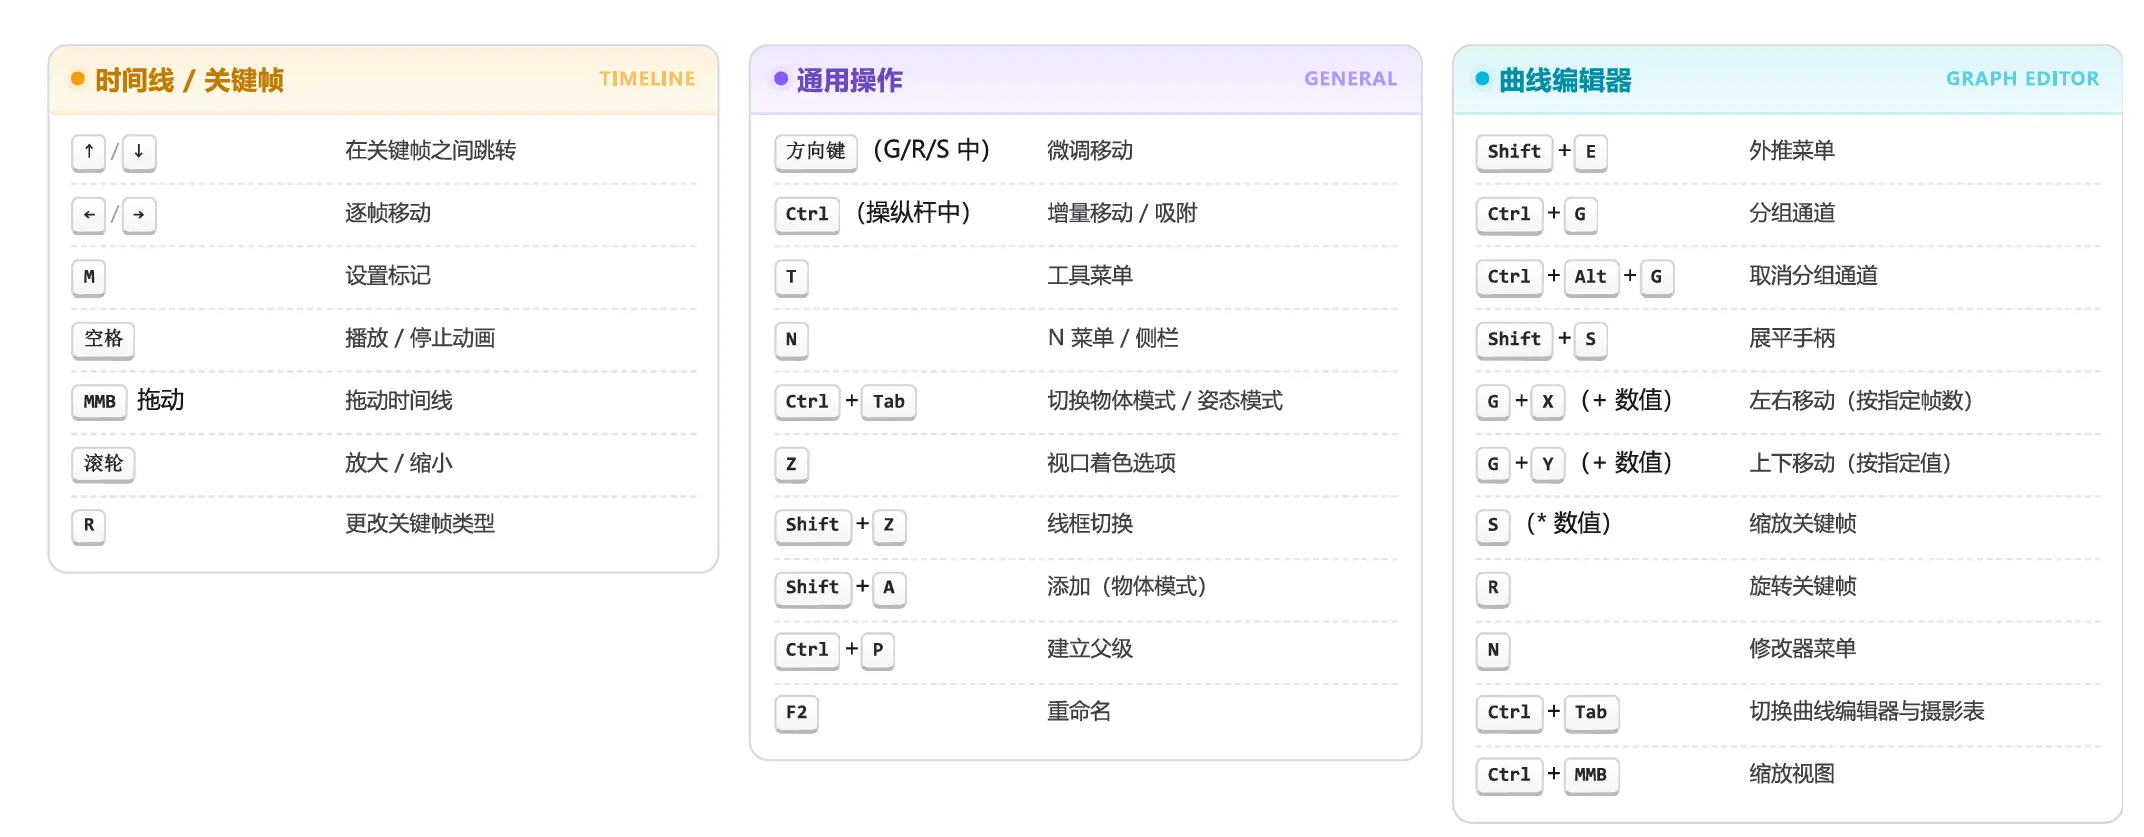The image size is (2144, 837).
Task: Click the E keycap beside "外推菜单"
Action: (x=1591, y=152)
